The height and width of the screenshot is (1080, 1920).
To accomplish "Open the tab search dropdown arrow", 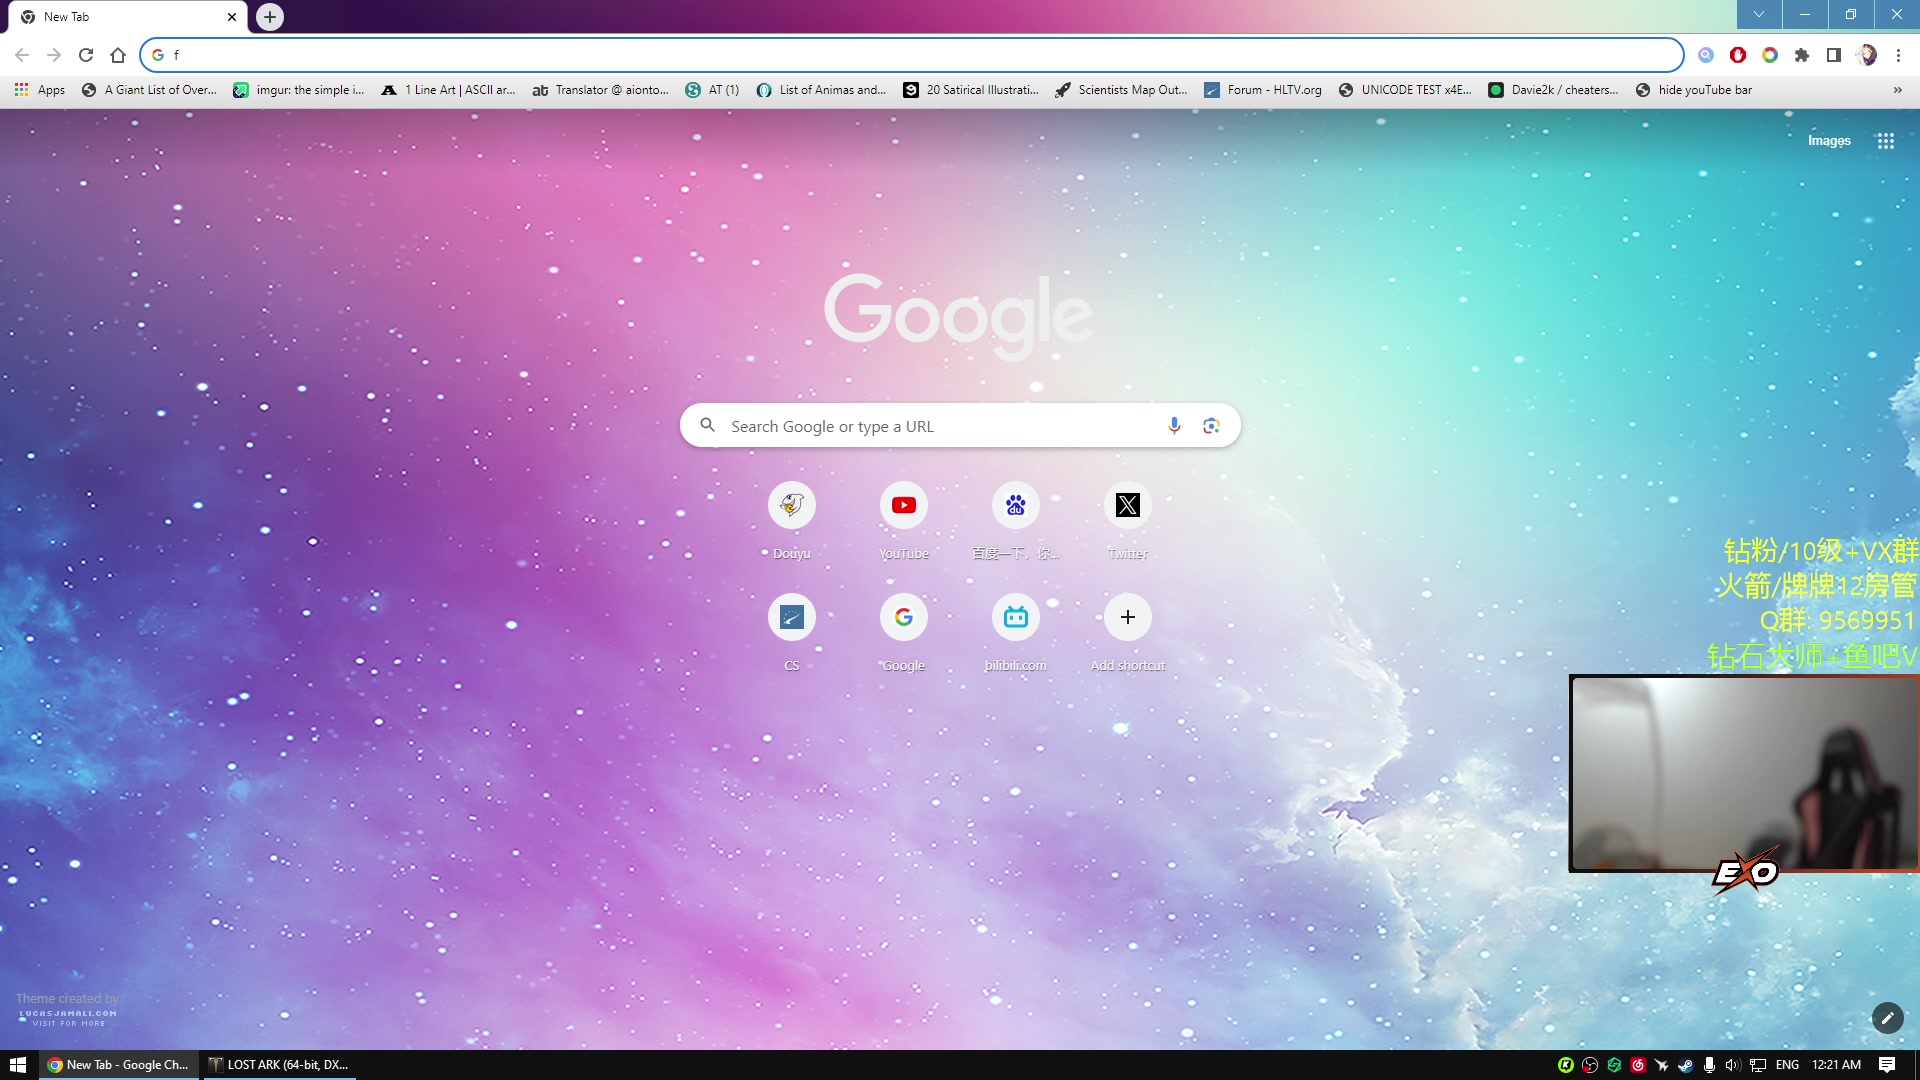I will coord(1758,15).
